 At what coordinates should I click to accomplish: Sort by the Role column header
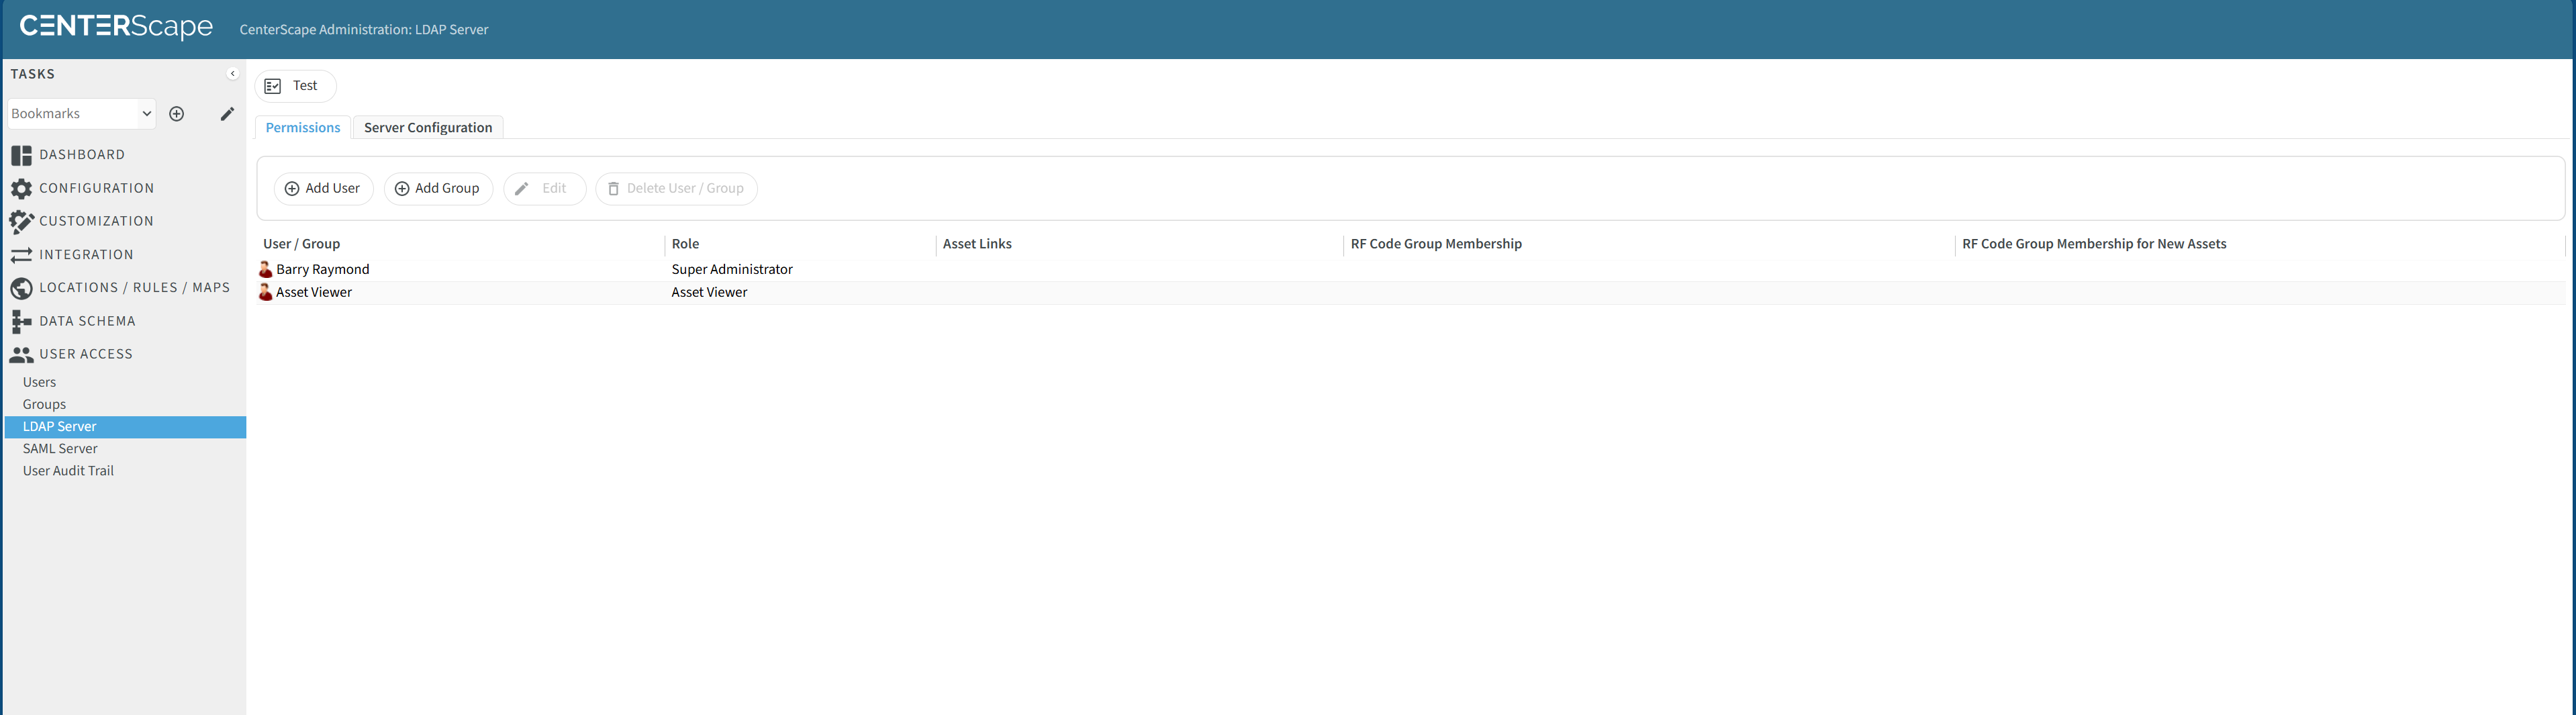[685, 244]
